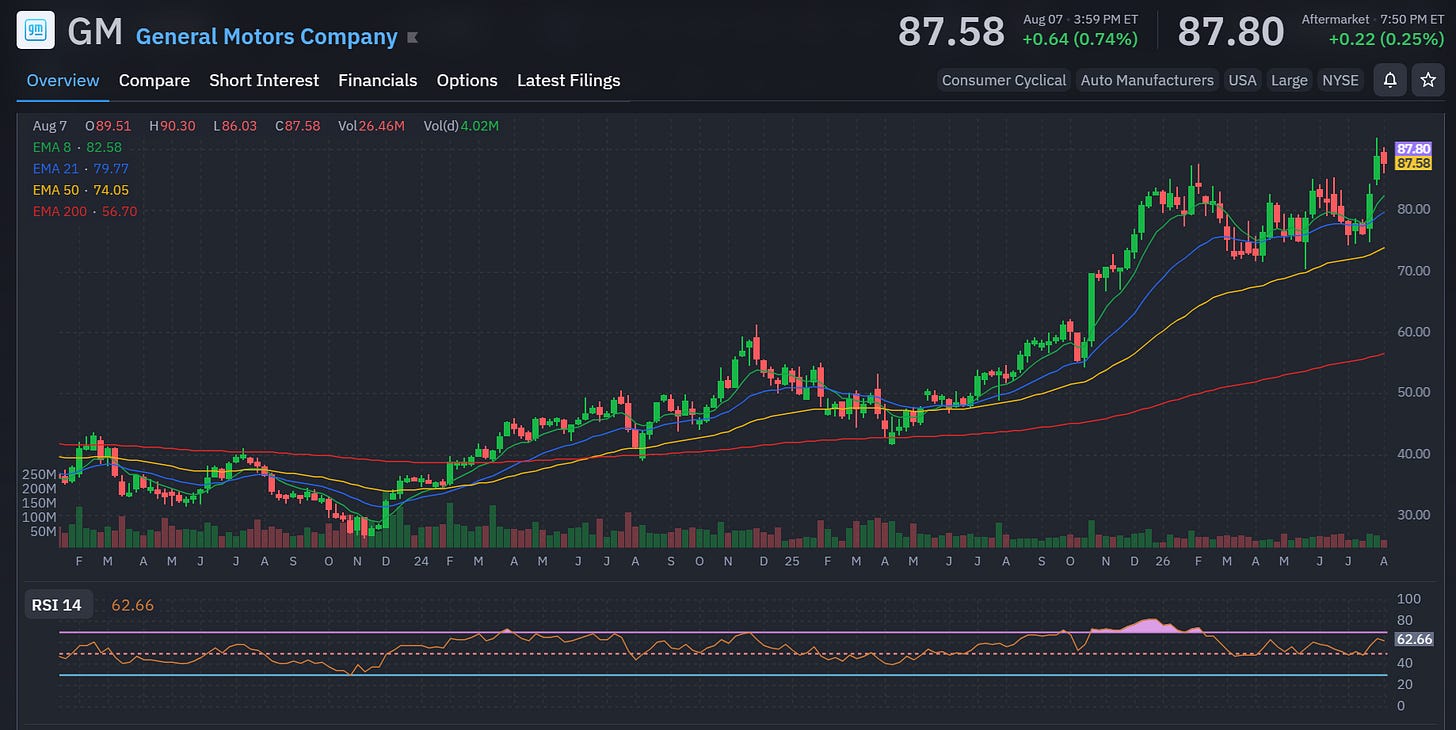Viewport: 1456px width, 730px height.
Task: Open the Short Interest tab
Action: pyautogui.click(x=264, y=80)
